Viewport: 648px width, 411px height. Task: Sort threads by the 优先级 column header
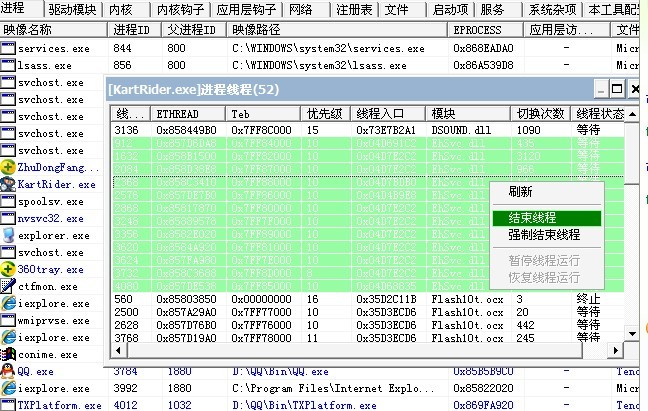328,114
